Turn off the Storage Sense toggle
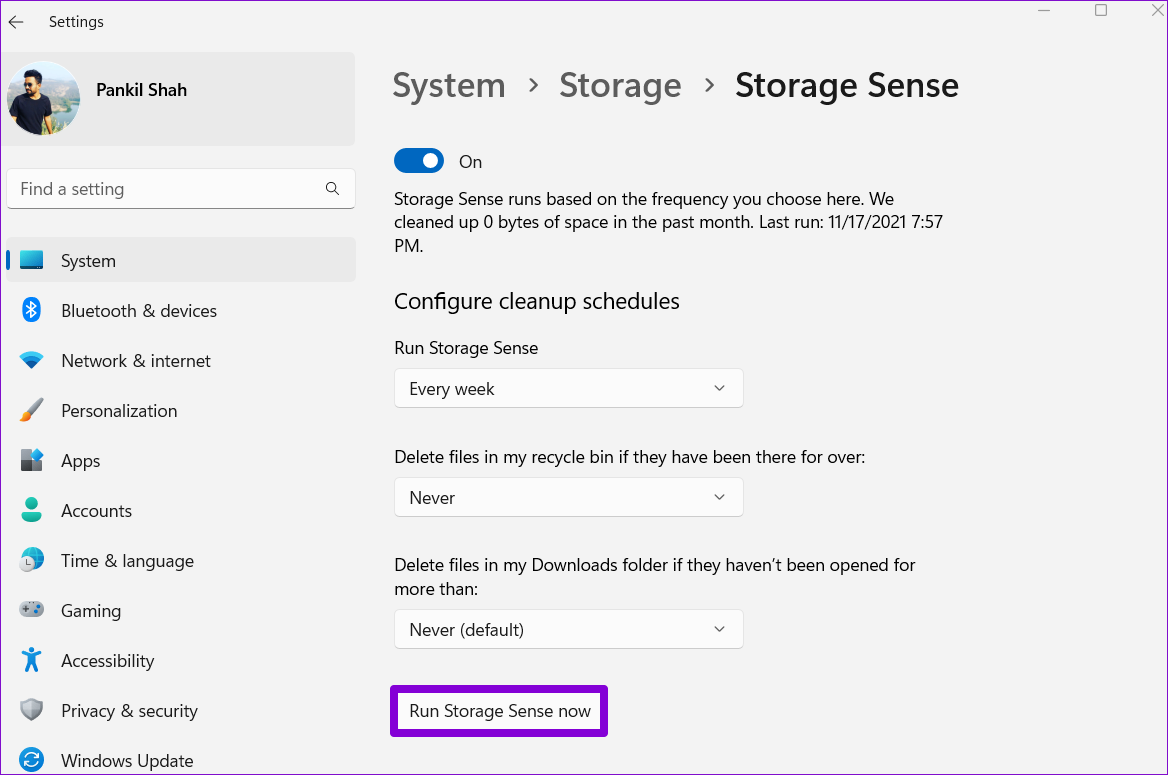 tap(419, 161)
